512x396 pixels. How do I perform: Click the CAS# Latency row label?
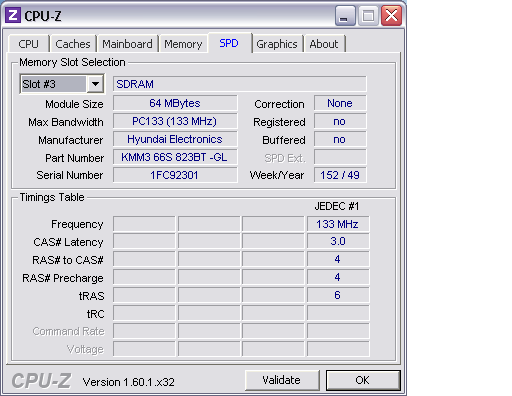[x=68, y=242]
